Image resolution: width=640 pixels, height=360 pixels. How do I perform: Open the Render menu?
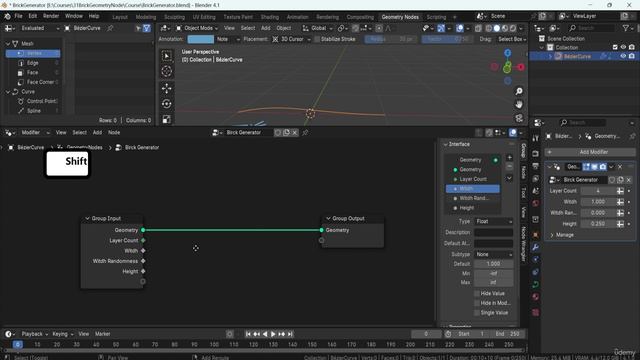[51, 16]
